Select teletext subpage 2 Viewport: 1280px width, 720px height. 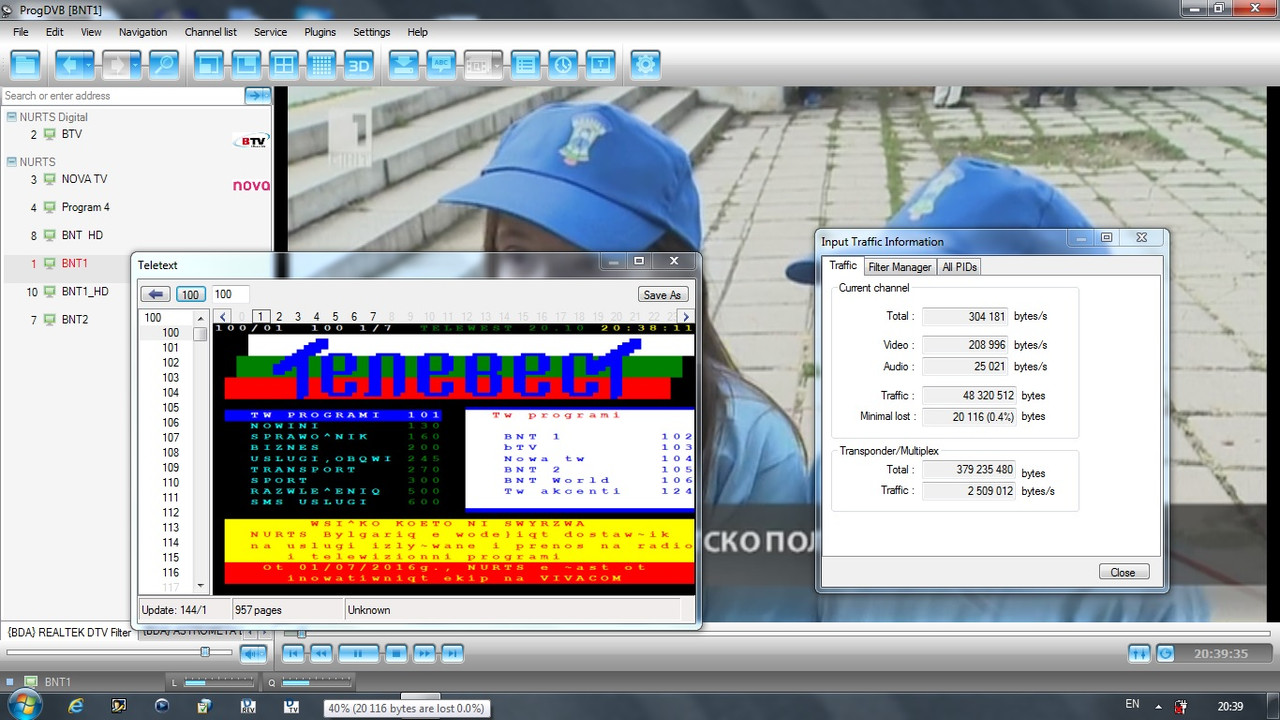279,317
